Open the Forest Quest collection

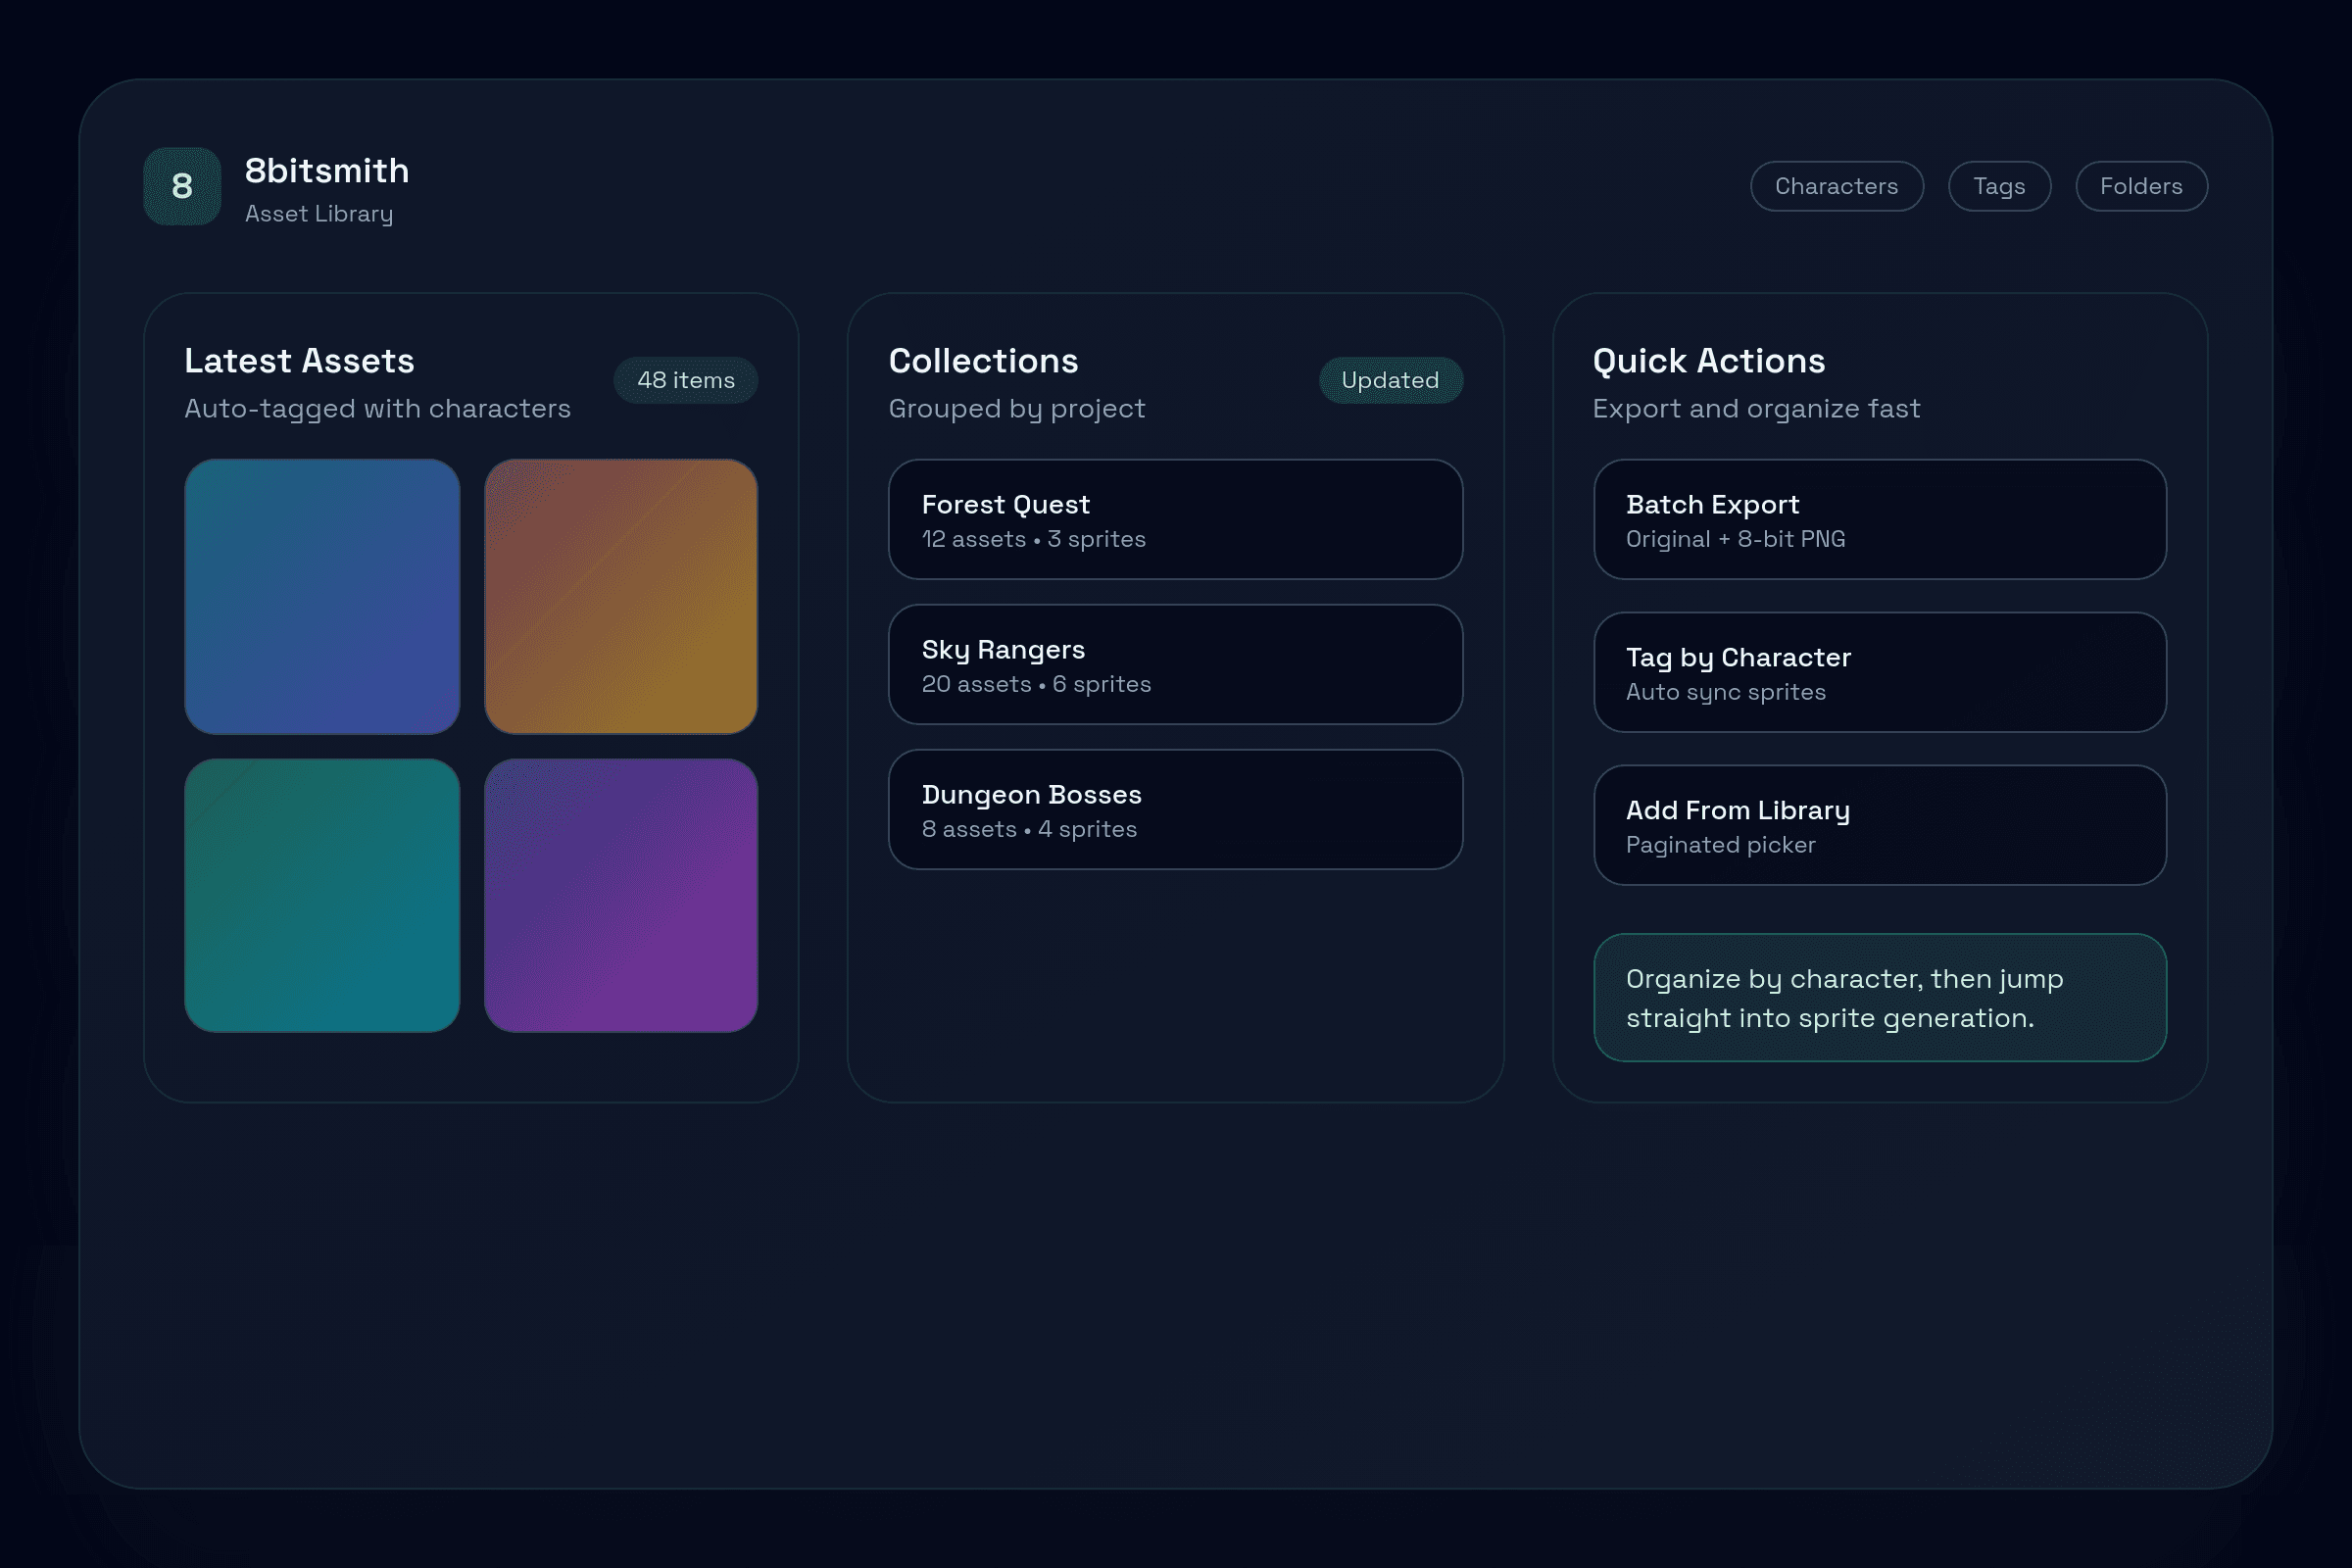click(1175, 520)
